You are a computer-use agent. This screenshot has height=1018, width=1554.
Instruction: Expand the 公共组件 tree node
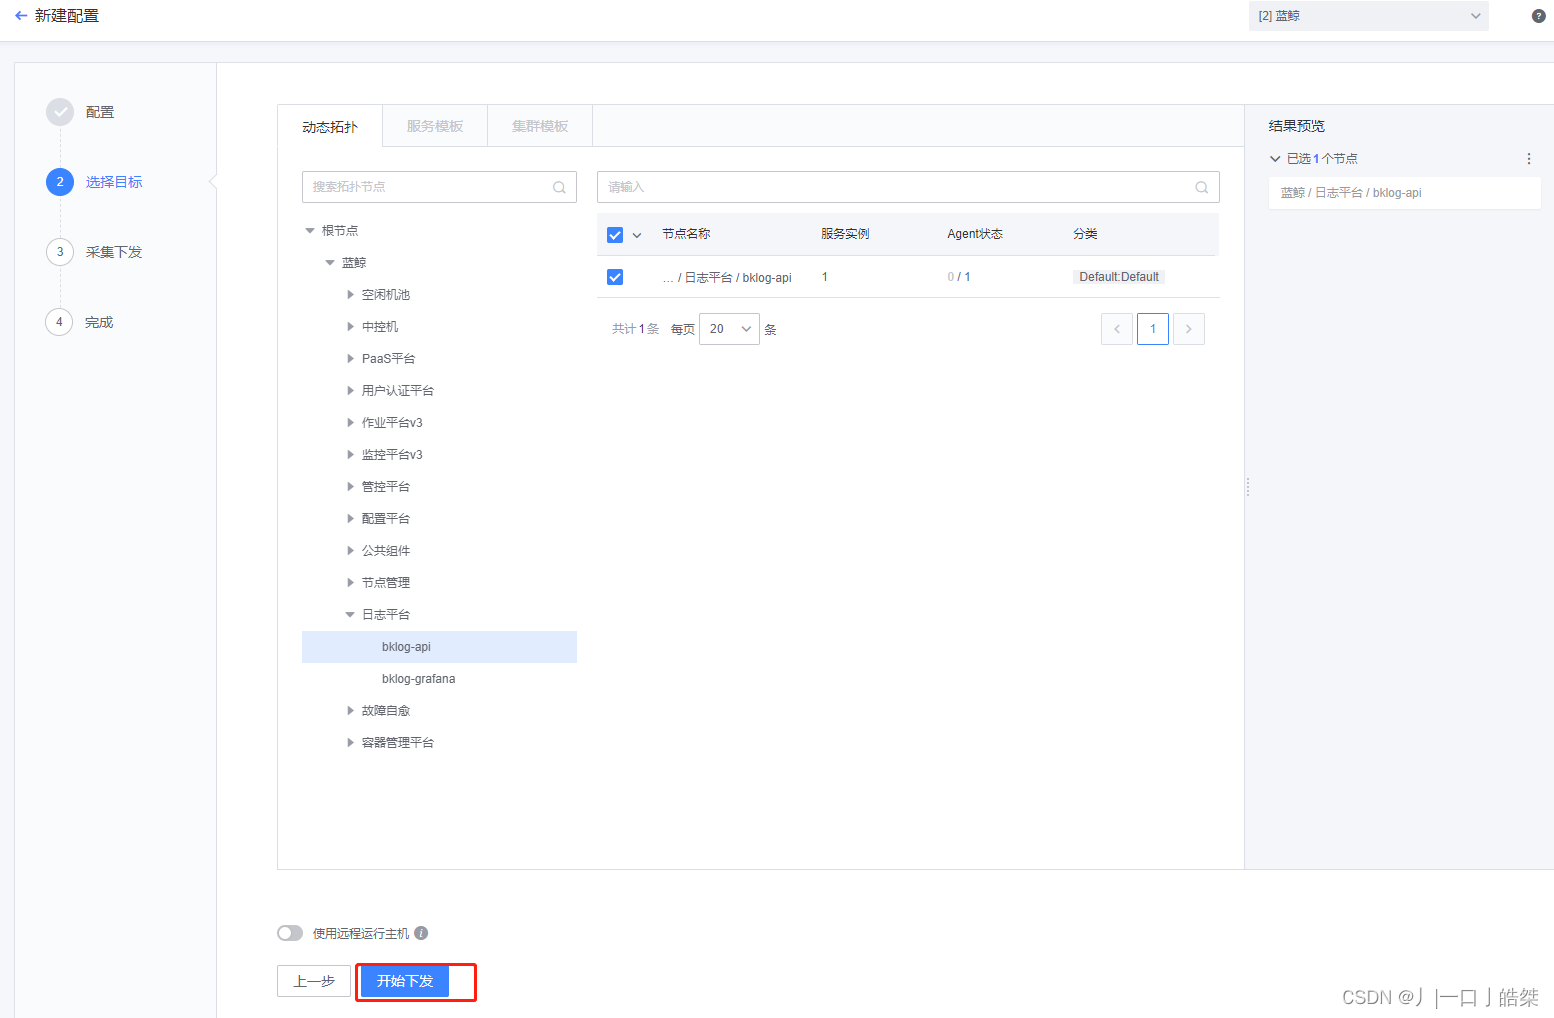point(350,551)
